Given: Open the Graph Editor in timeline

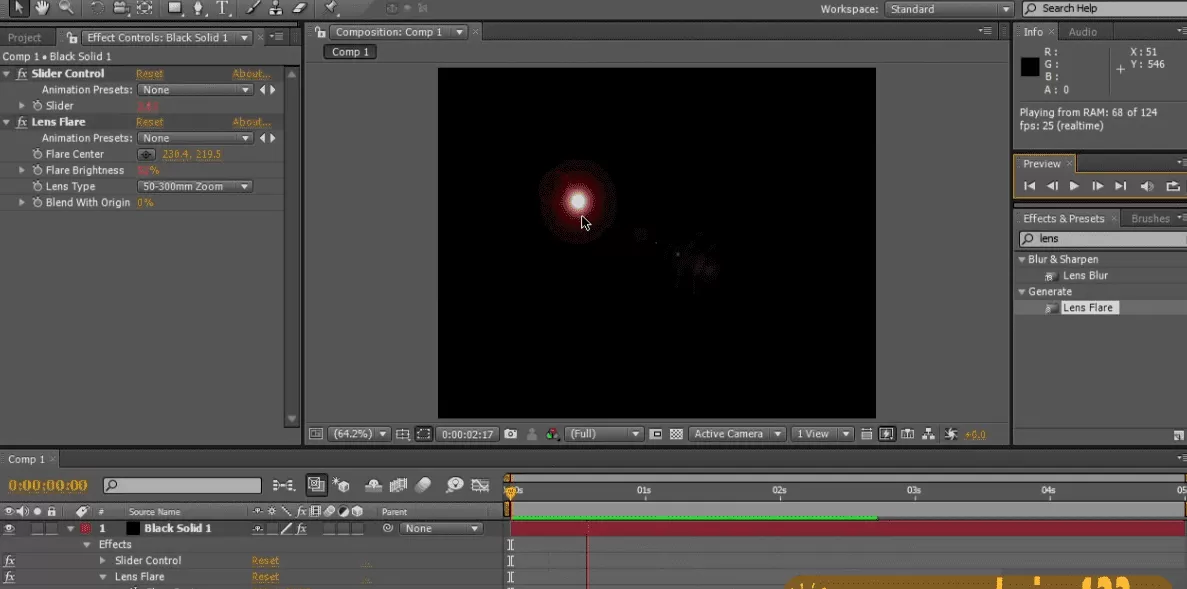Looking at the screenshot, I should 480,485.
